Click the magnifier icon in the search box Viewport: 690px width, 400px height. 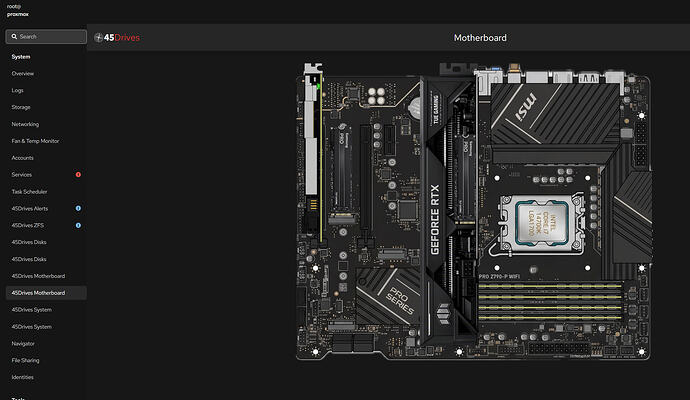click(x=14, y=37)
